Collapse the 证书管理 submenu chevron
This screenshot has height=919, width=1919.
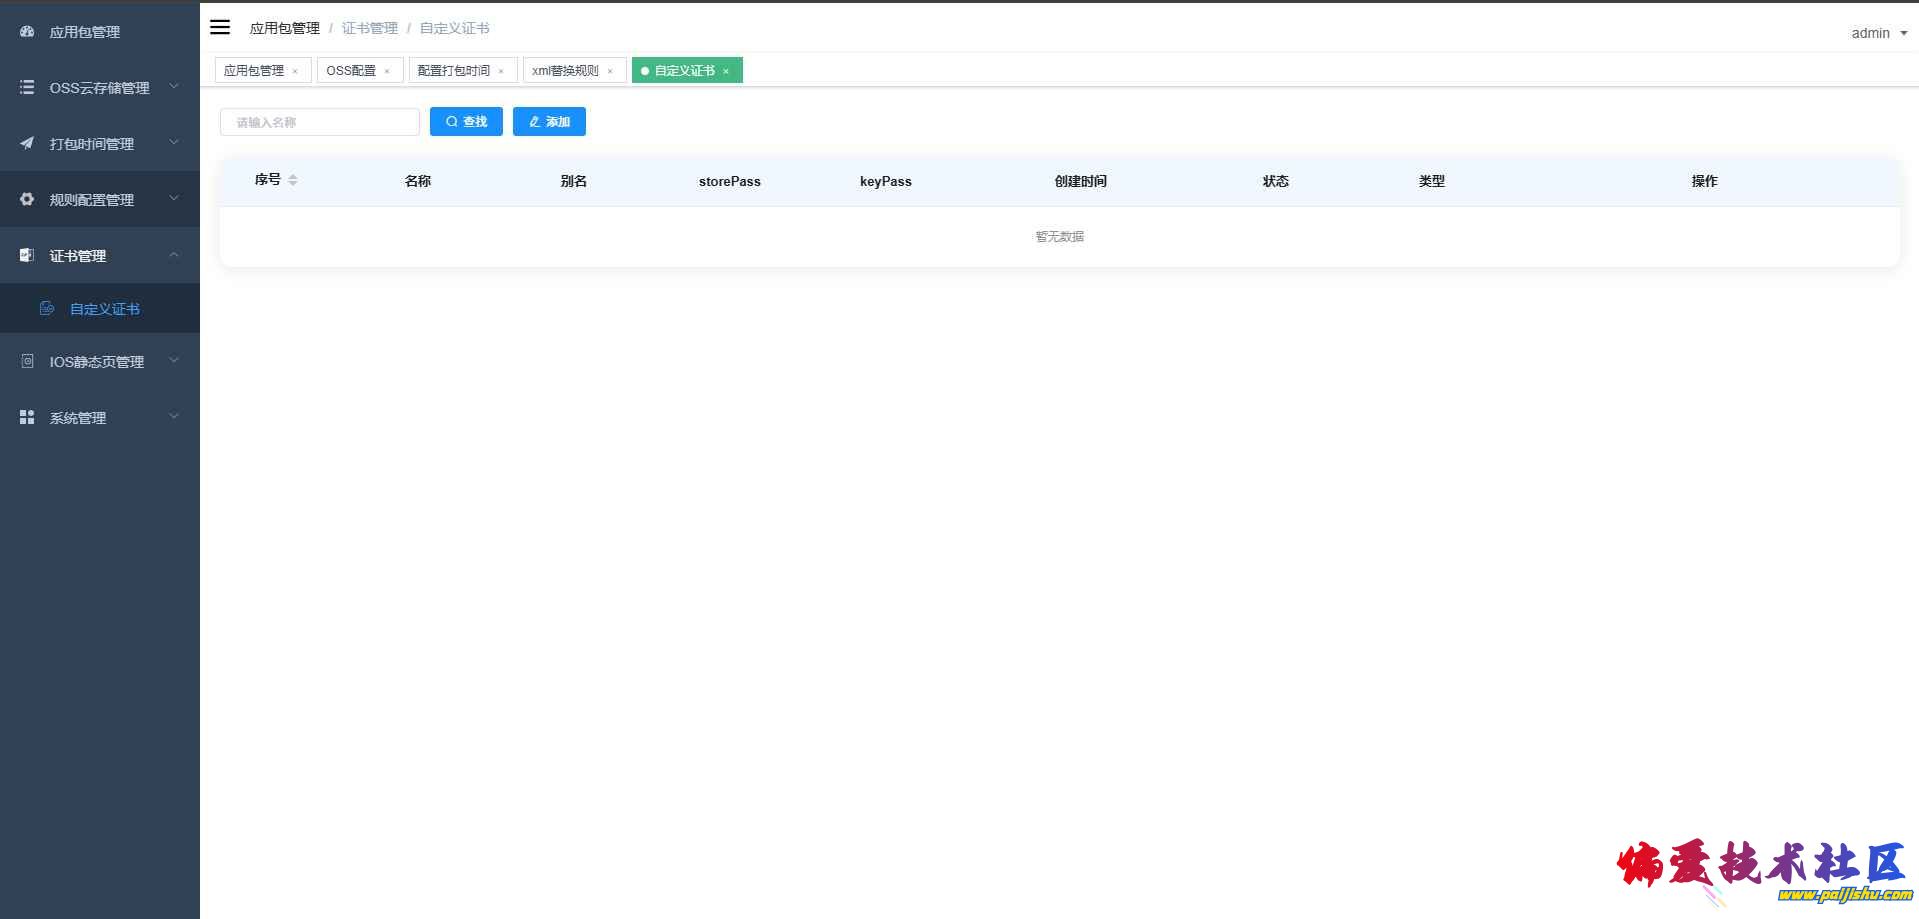174,255
